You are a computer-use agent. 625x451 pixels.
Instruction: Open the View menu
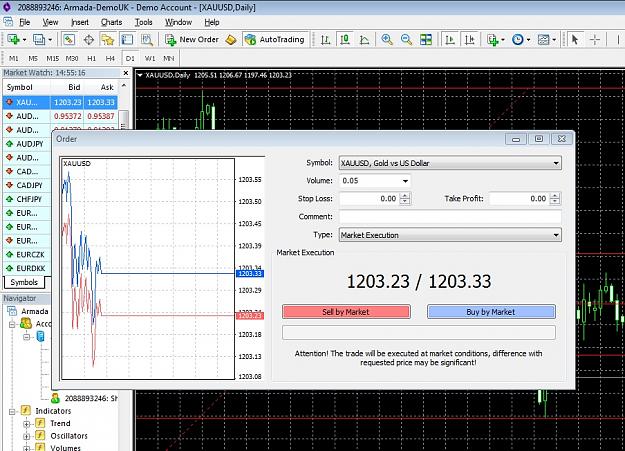[x=50, y=22]
